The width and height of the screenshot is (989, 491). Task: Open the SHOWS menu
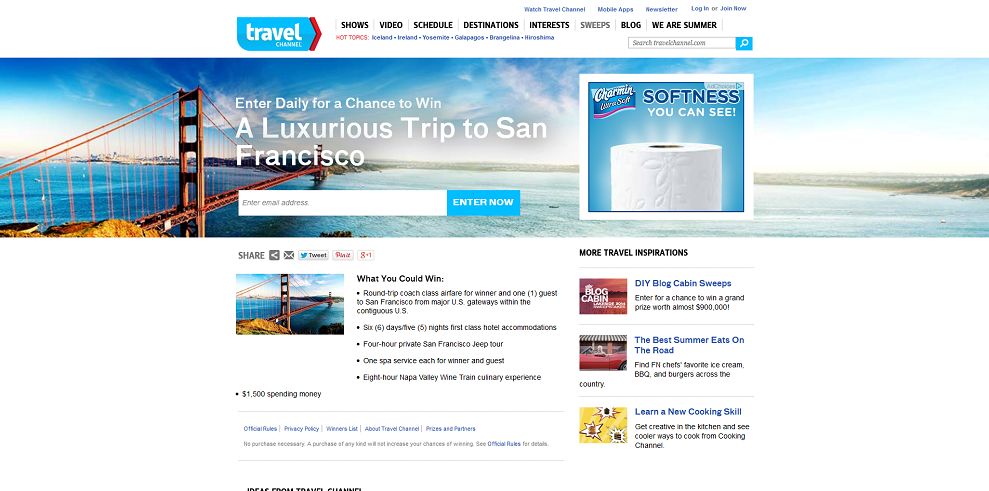tap(354, 25)
